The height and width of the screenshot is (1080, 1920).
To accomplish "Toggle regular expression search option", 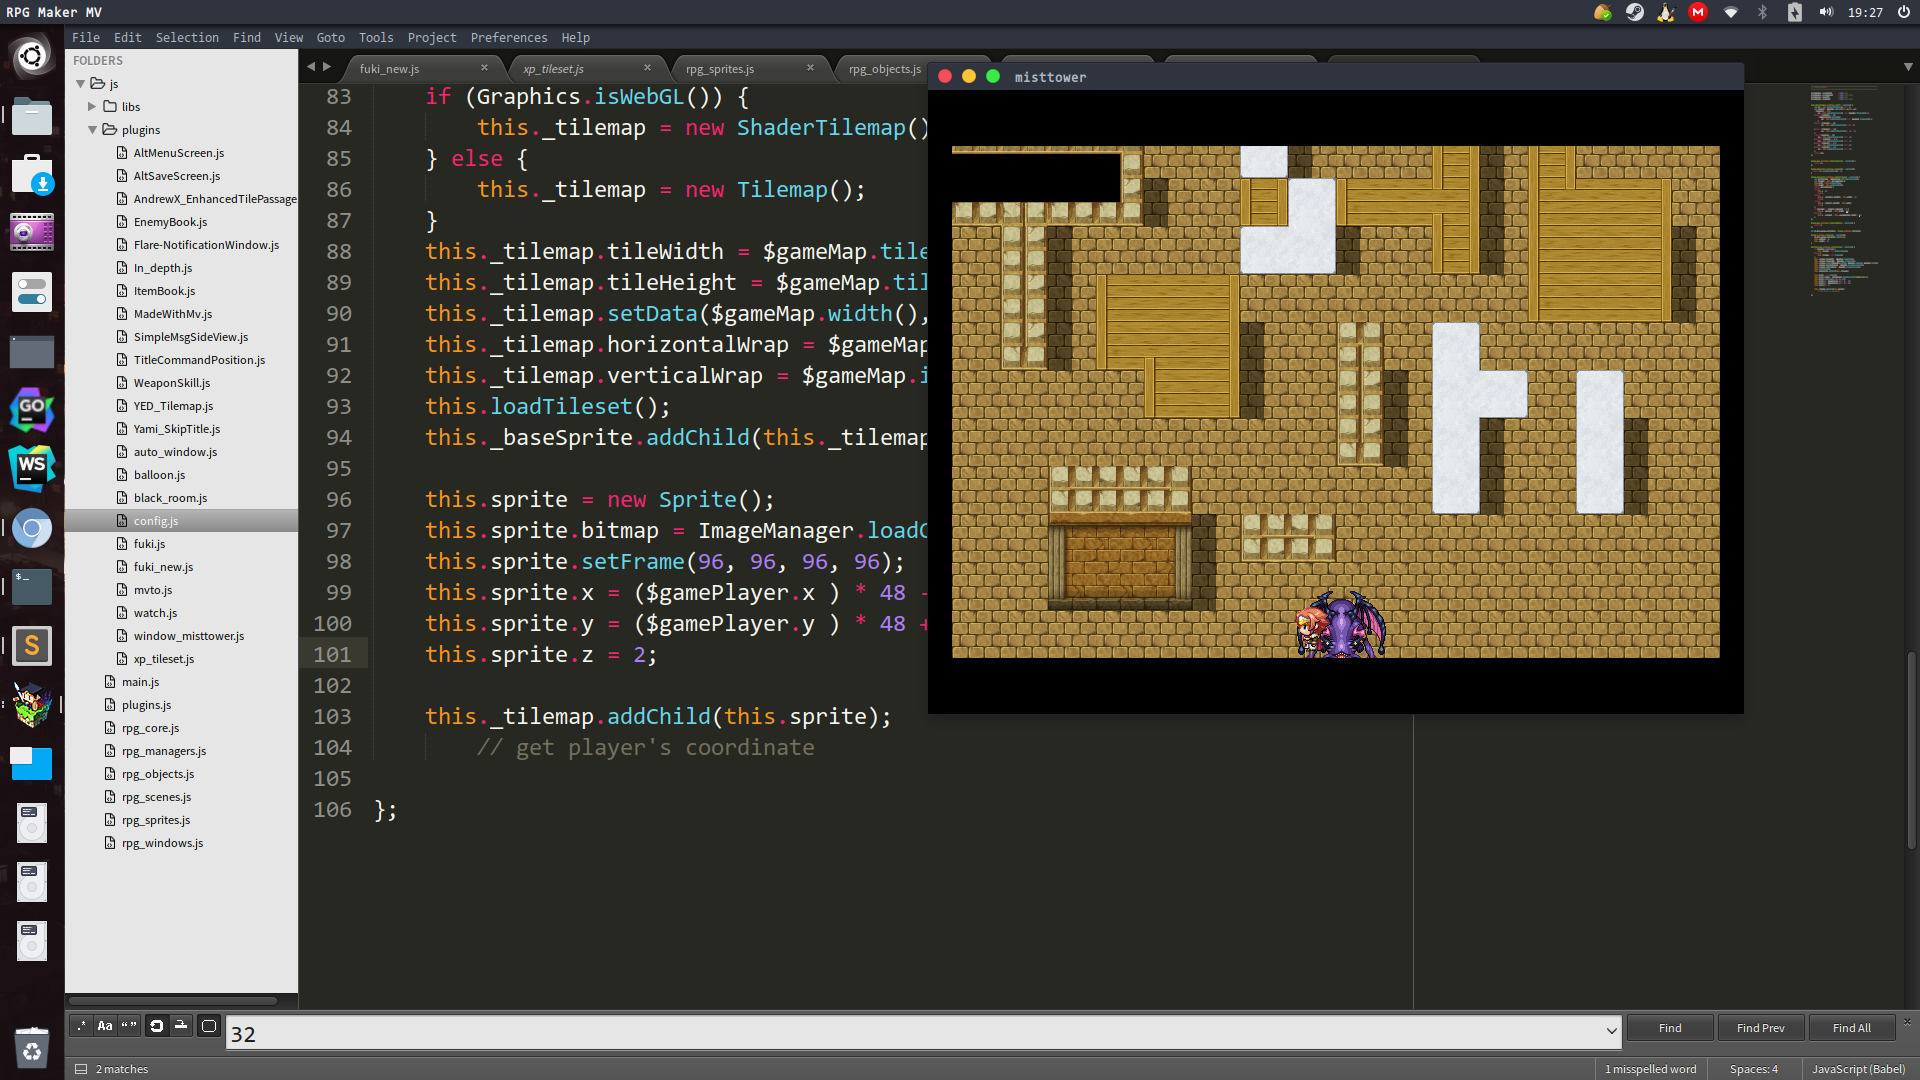I will [x=80, y=1026].
